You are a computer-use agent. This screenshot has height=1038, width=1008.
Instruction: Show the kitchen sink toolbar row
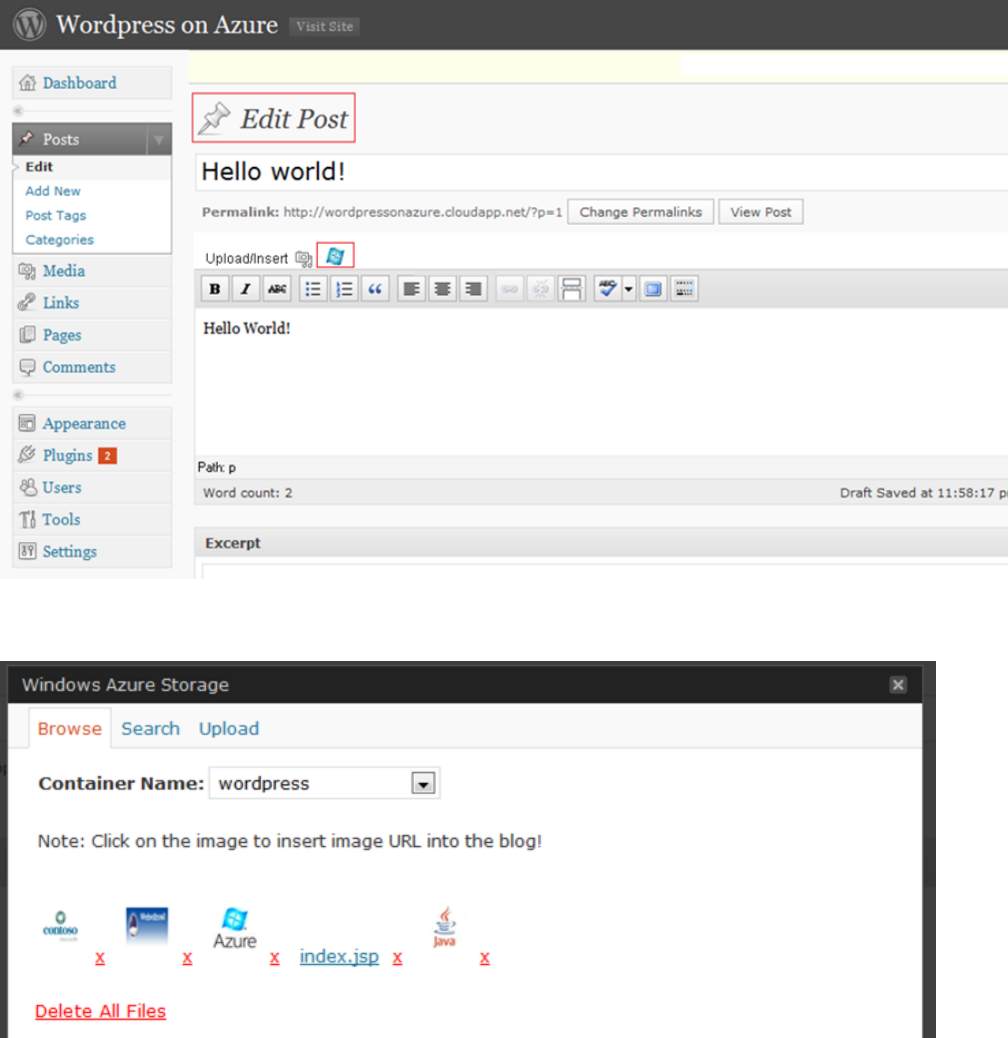point(684,289)
